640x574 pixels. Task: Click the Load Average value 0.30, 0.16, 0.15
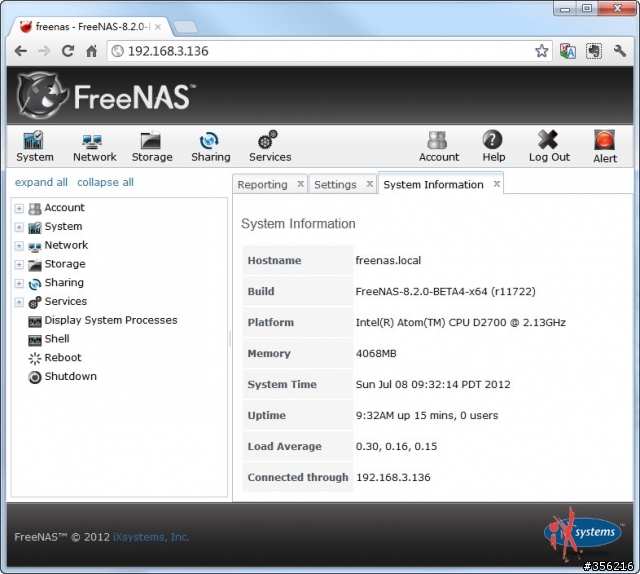pos(396,447)
